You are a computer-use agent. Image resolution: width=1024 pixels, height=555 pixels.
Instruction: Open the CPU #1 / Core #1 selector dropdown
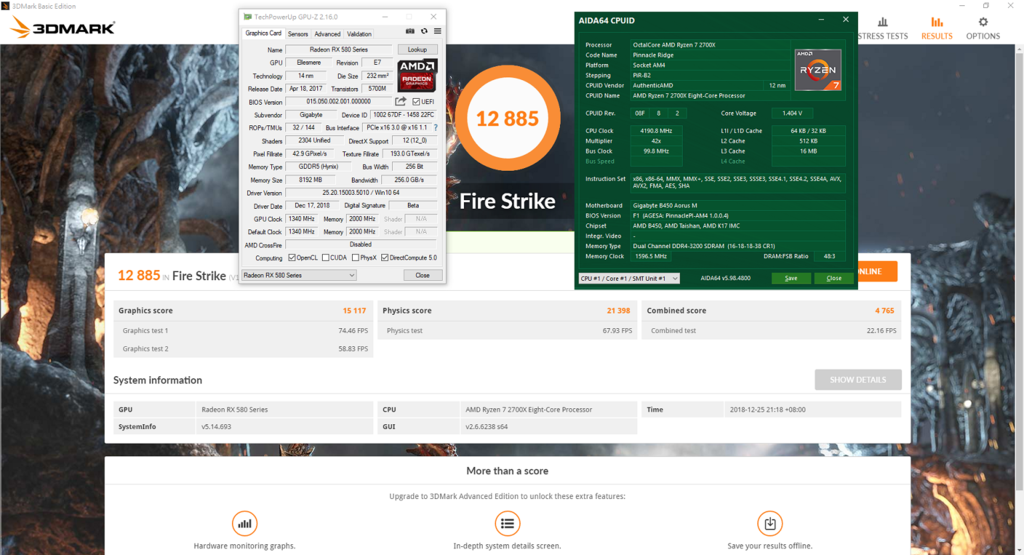(629, 278)
